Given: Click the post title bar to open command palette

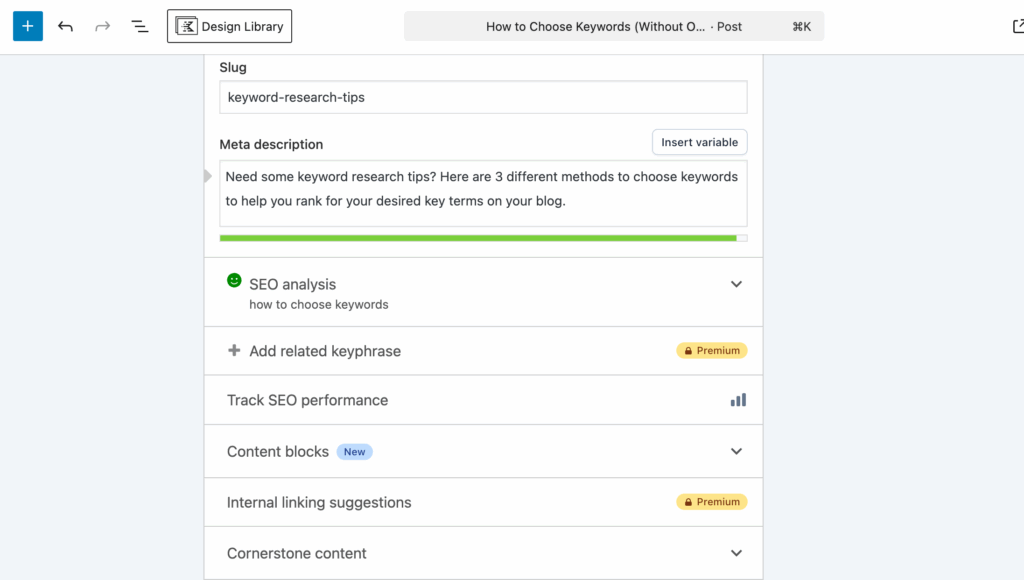Looking at the screenshot, I should pos(614,26).
